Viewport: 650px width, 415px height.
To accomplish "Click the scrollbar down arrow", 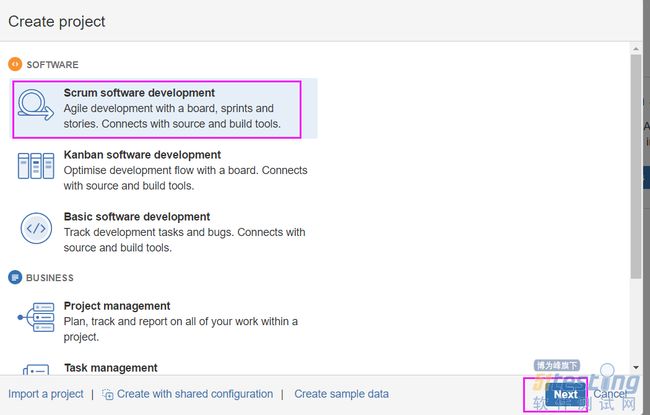I will 636,367.
